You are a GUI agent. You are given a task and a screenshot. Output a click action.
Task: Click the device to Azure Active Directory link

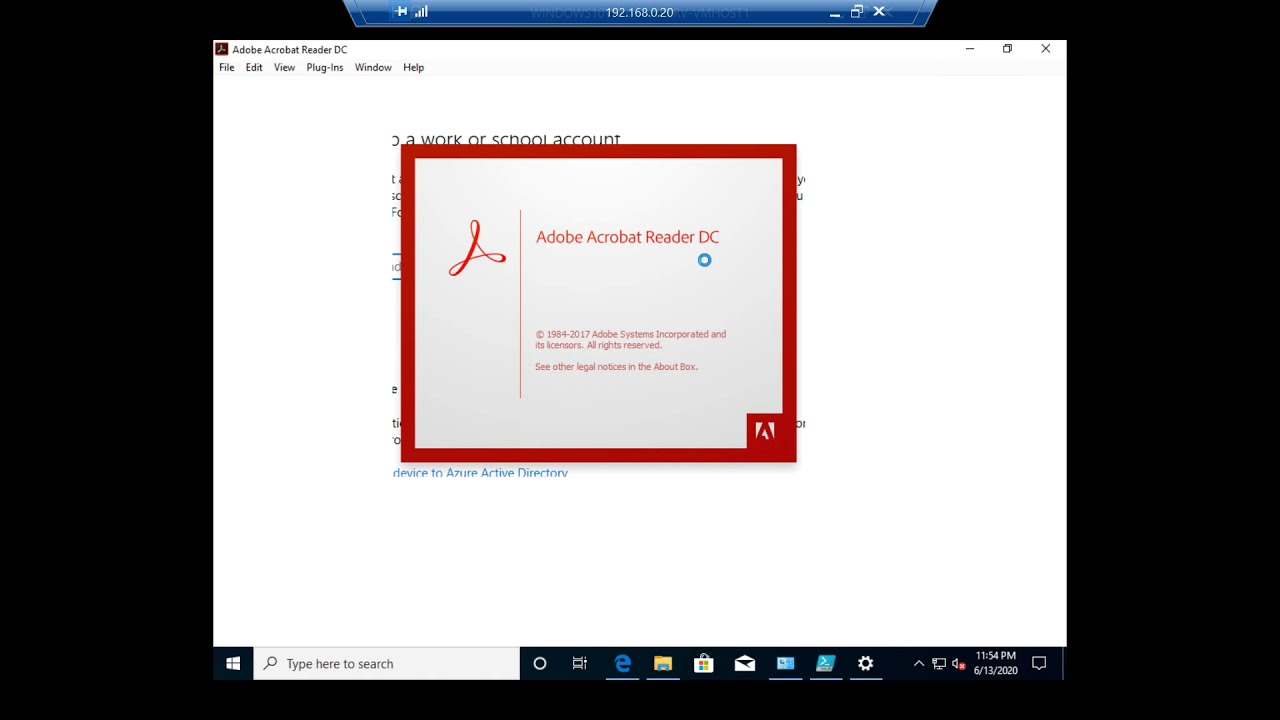[480, 473]
